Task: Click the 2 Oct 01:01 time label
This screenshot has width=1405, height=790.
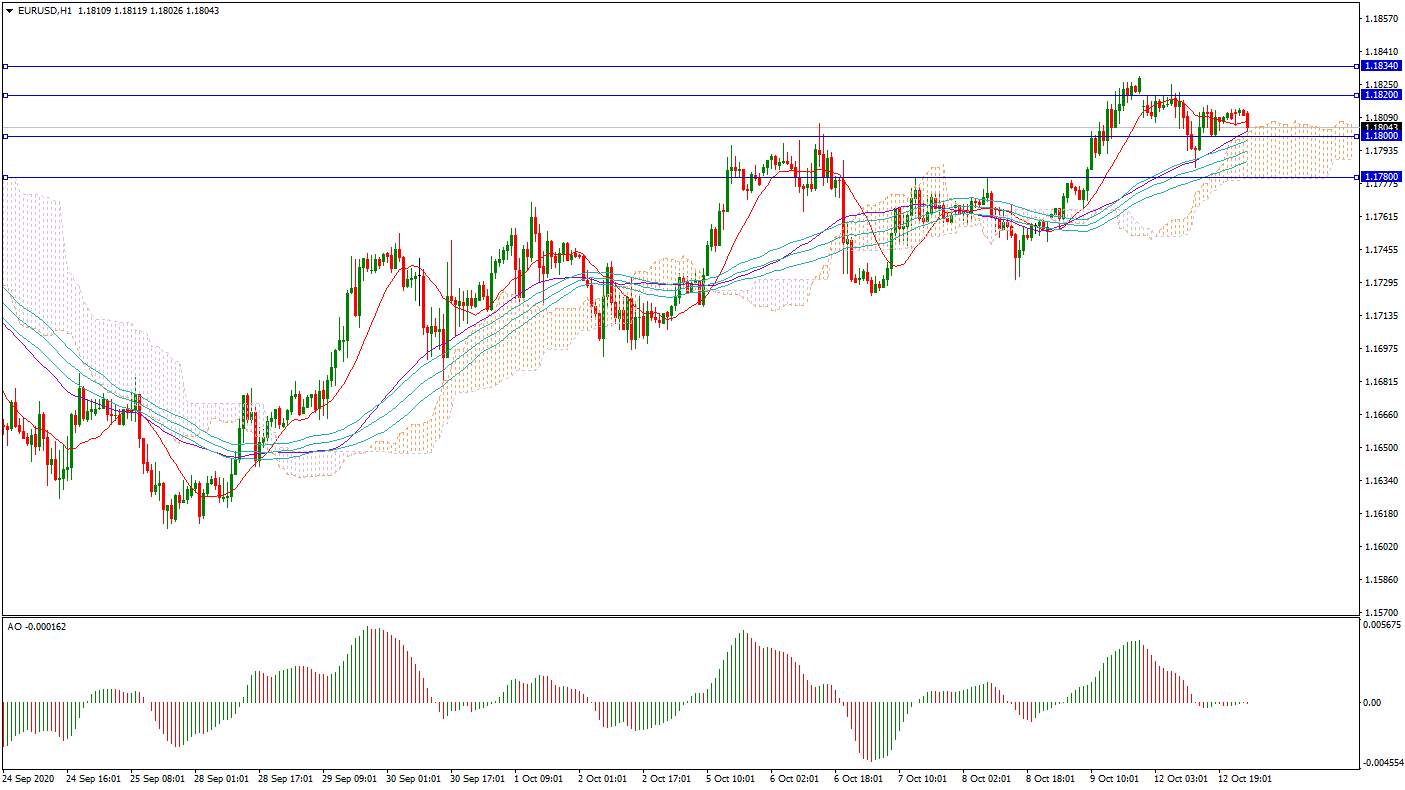Action: 604,778
